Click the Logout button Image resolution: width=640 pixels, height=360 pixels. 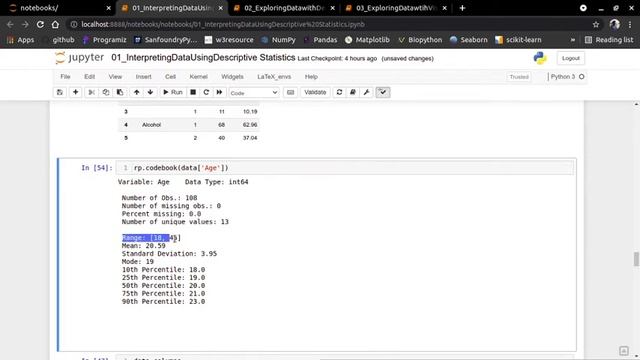[x=571, y=58]
